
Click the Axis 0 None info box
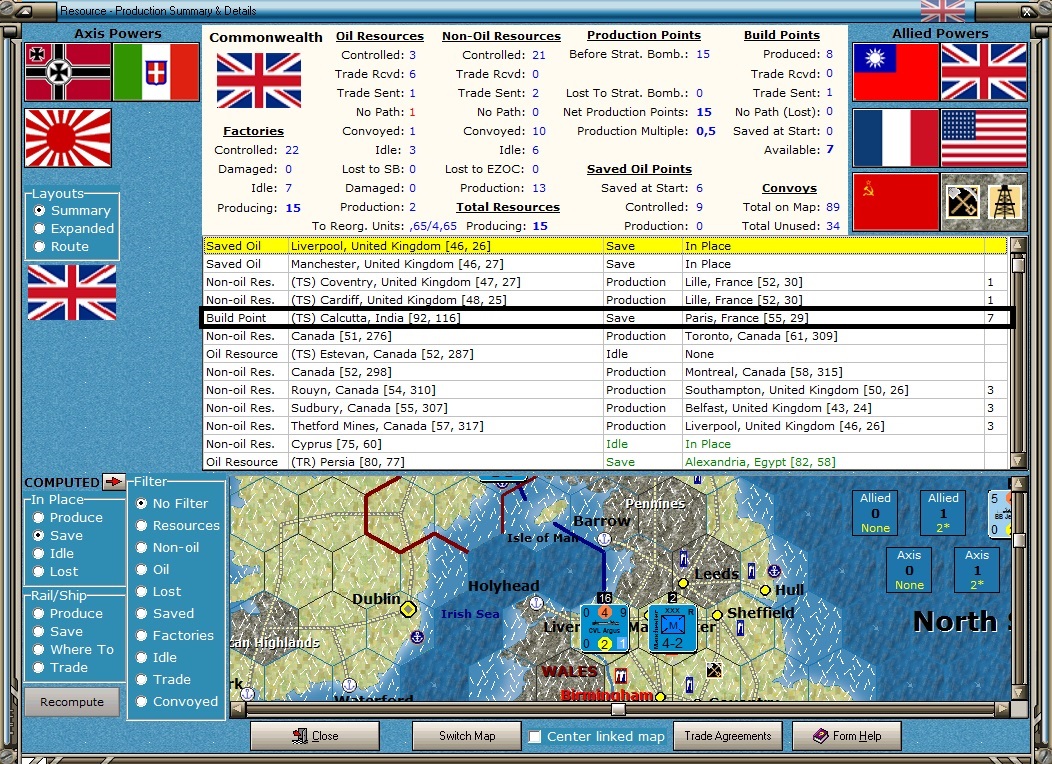[x=909, y=569]
